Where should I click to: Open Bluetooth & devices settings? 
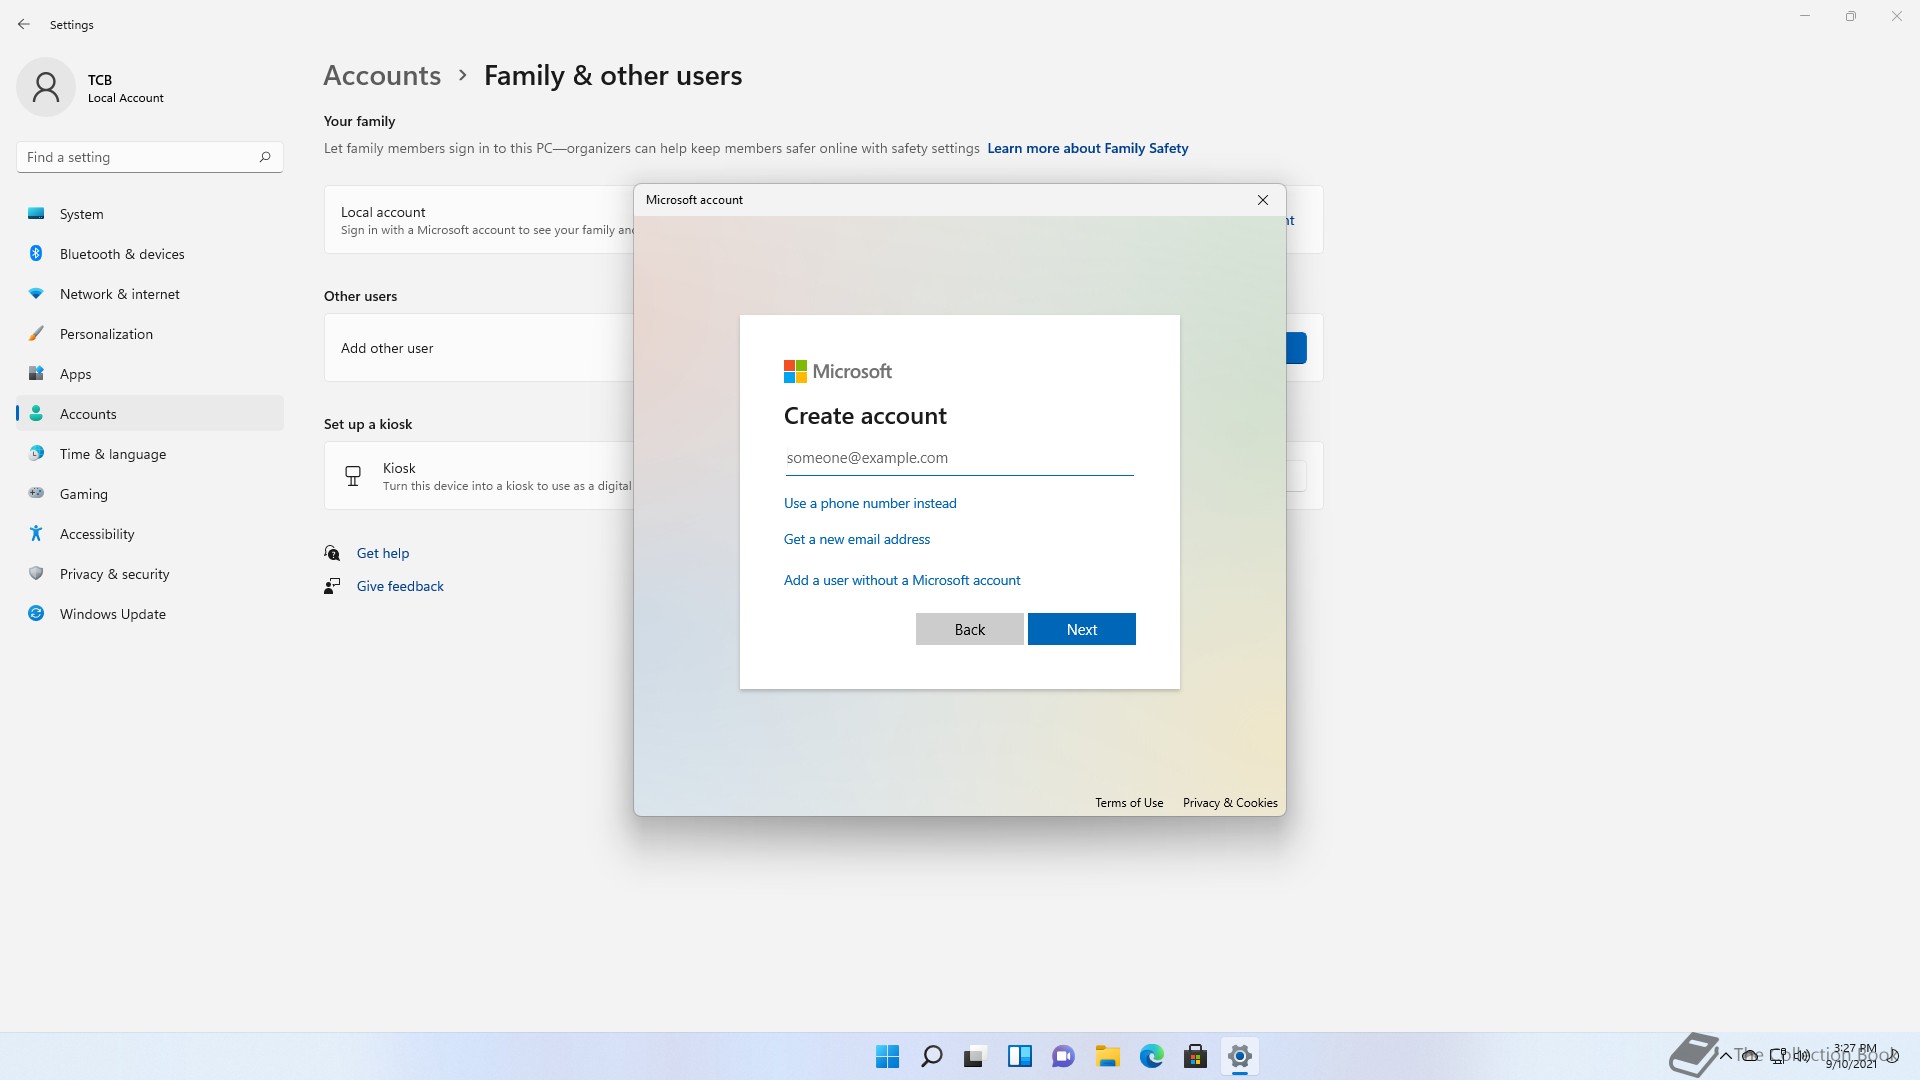[150, 254]
